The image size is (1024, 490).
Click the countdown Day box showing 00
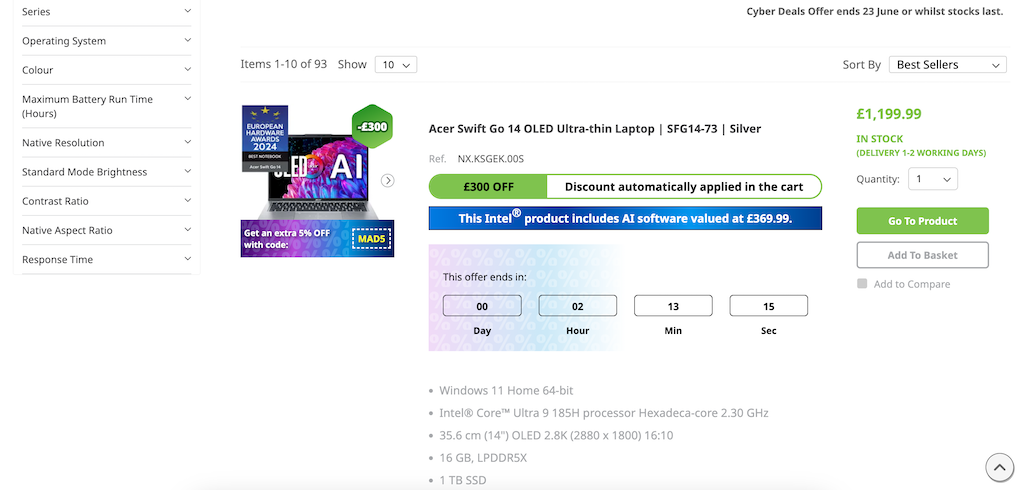click(482, 306)
